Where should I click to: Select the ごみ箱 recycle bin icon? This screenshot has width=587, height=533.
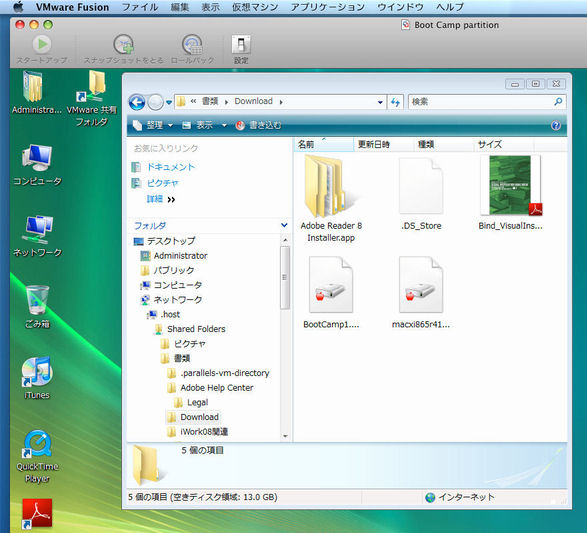coord(37,299)
